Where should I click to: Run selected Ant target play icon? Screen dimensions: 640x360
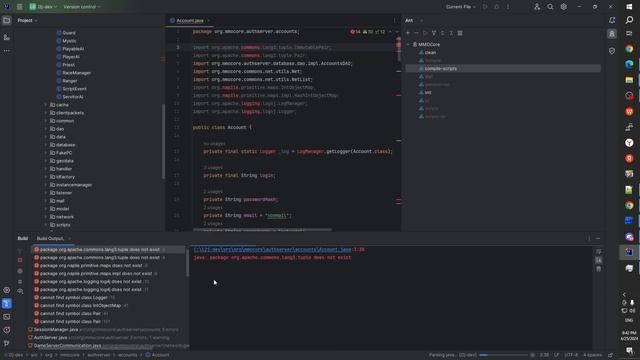pos(425,33)
